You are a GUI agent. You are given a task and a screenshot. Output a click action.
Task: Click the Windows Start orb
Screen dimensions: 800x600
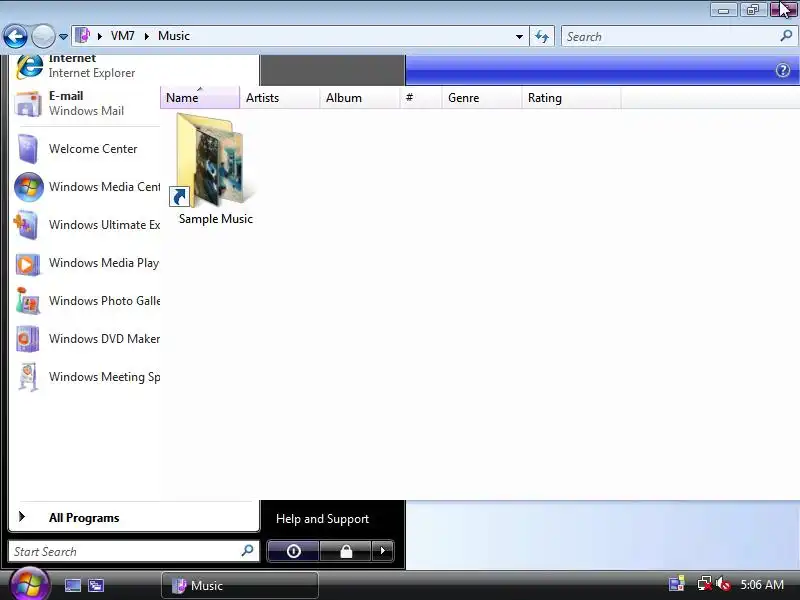coord(29,585)
